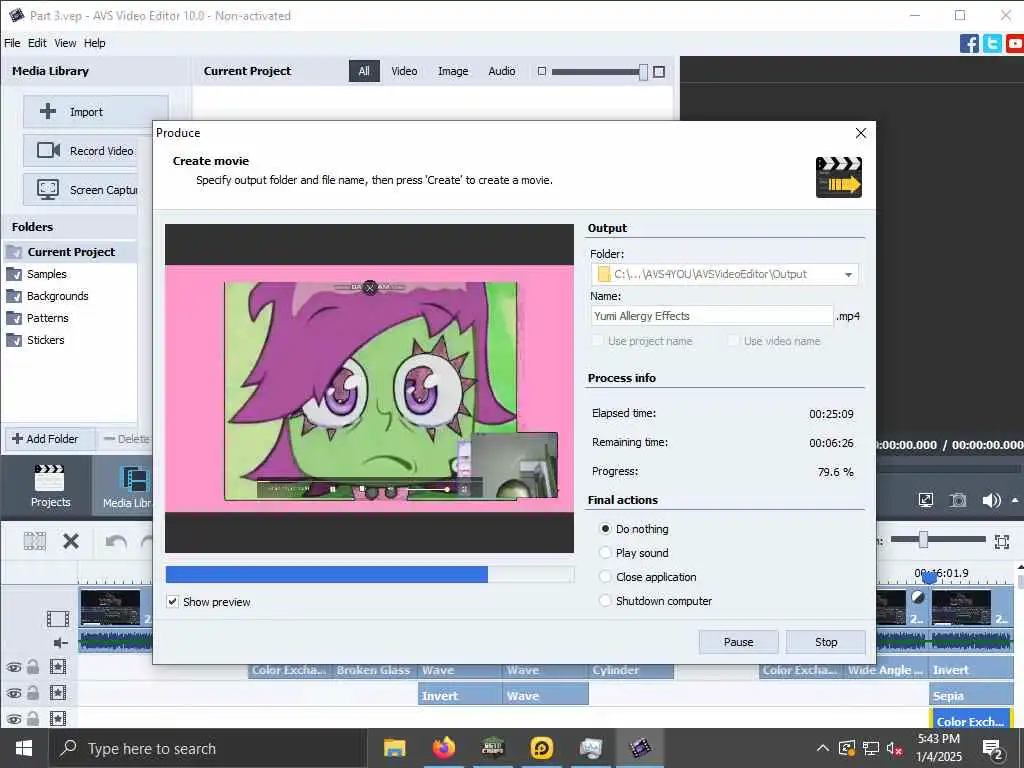Click the Screen Capture monitor icon
Image resolution: width=1024 pixels, height=768 pixels.
(48, 189)
